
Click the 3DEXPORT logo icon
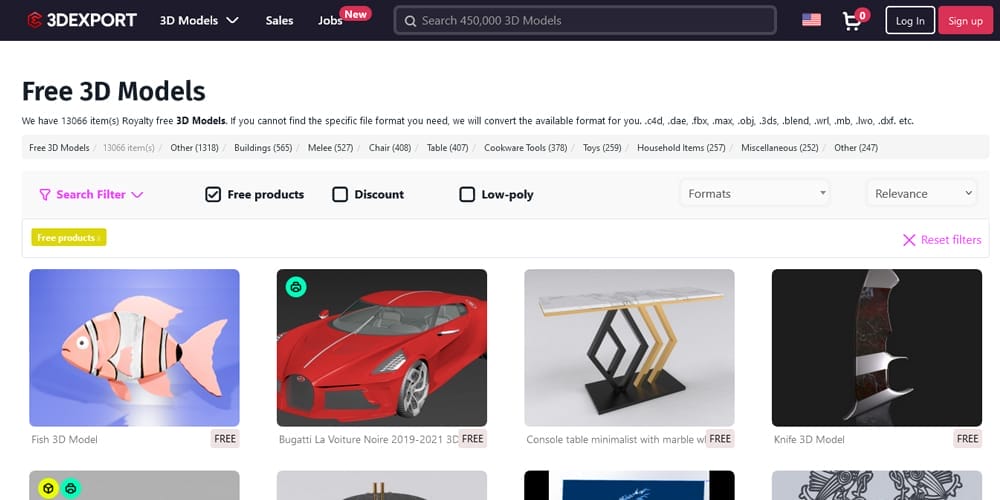pyautogui.click(x=34, y=20)
